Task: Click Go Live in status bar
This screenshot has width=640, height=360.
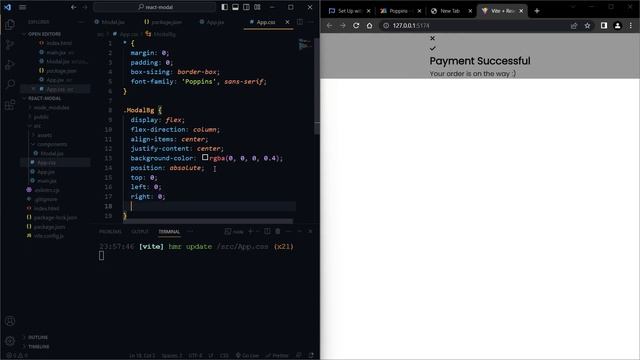Action: (247, 356)
